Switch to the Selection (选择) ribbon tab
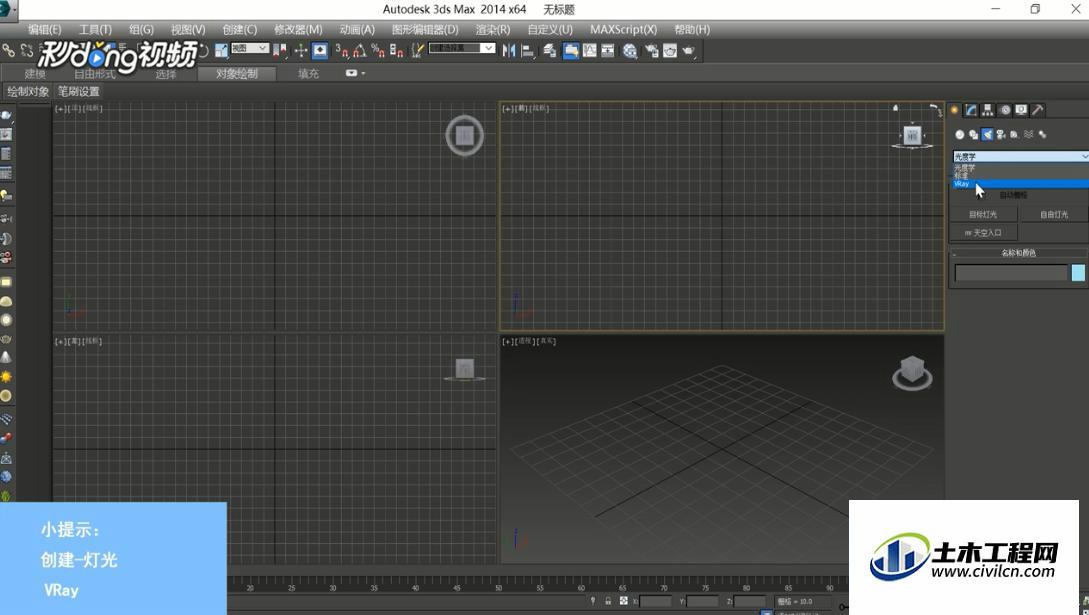The height and width of the screenshot is (615, 1089). [166, 74]
